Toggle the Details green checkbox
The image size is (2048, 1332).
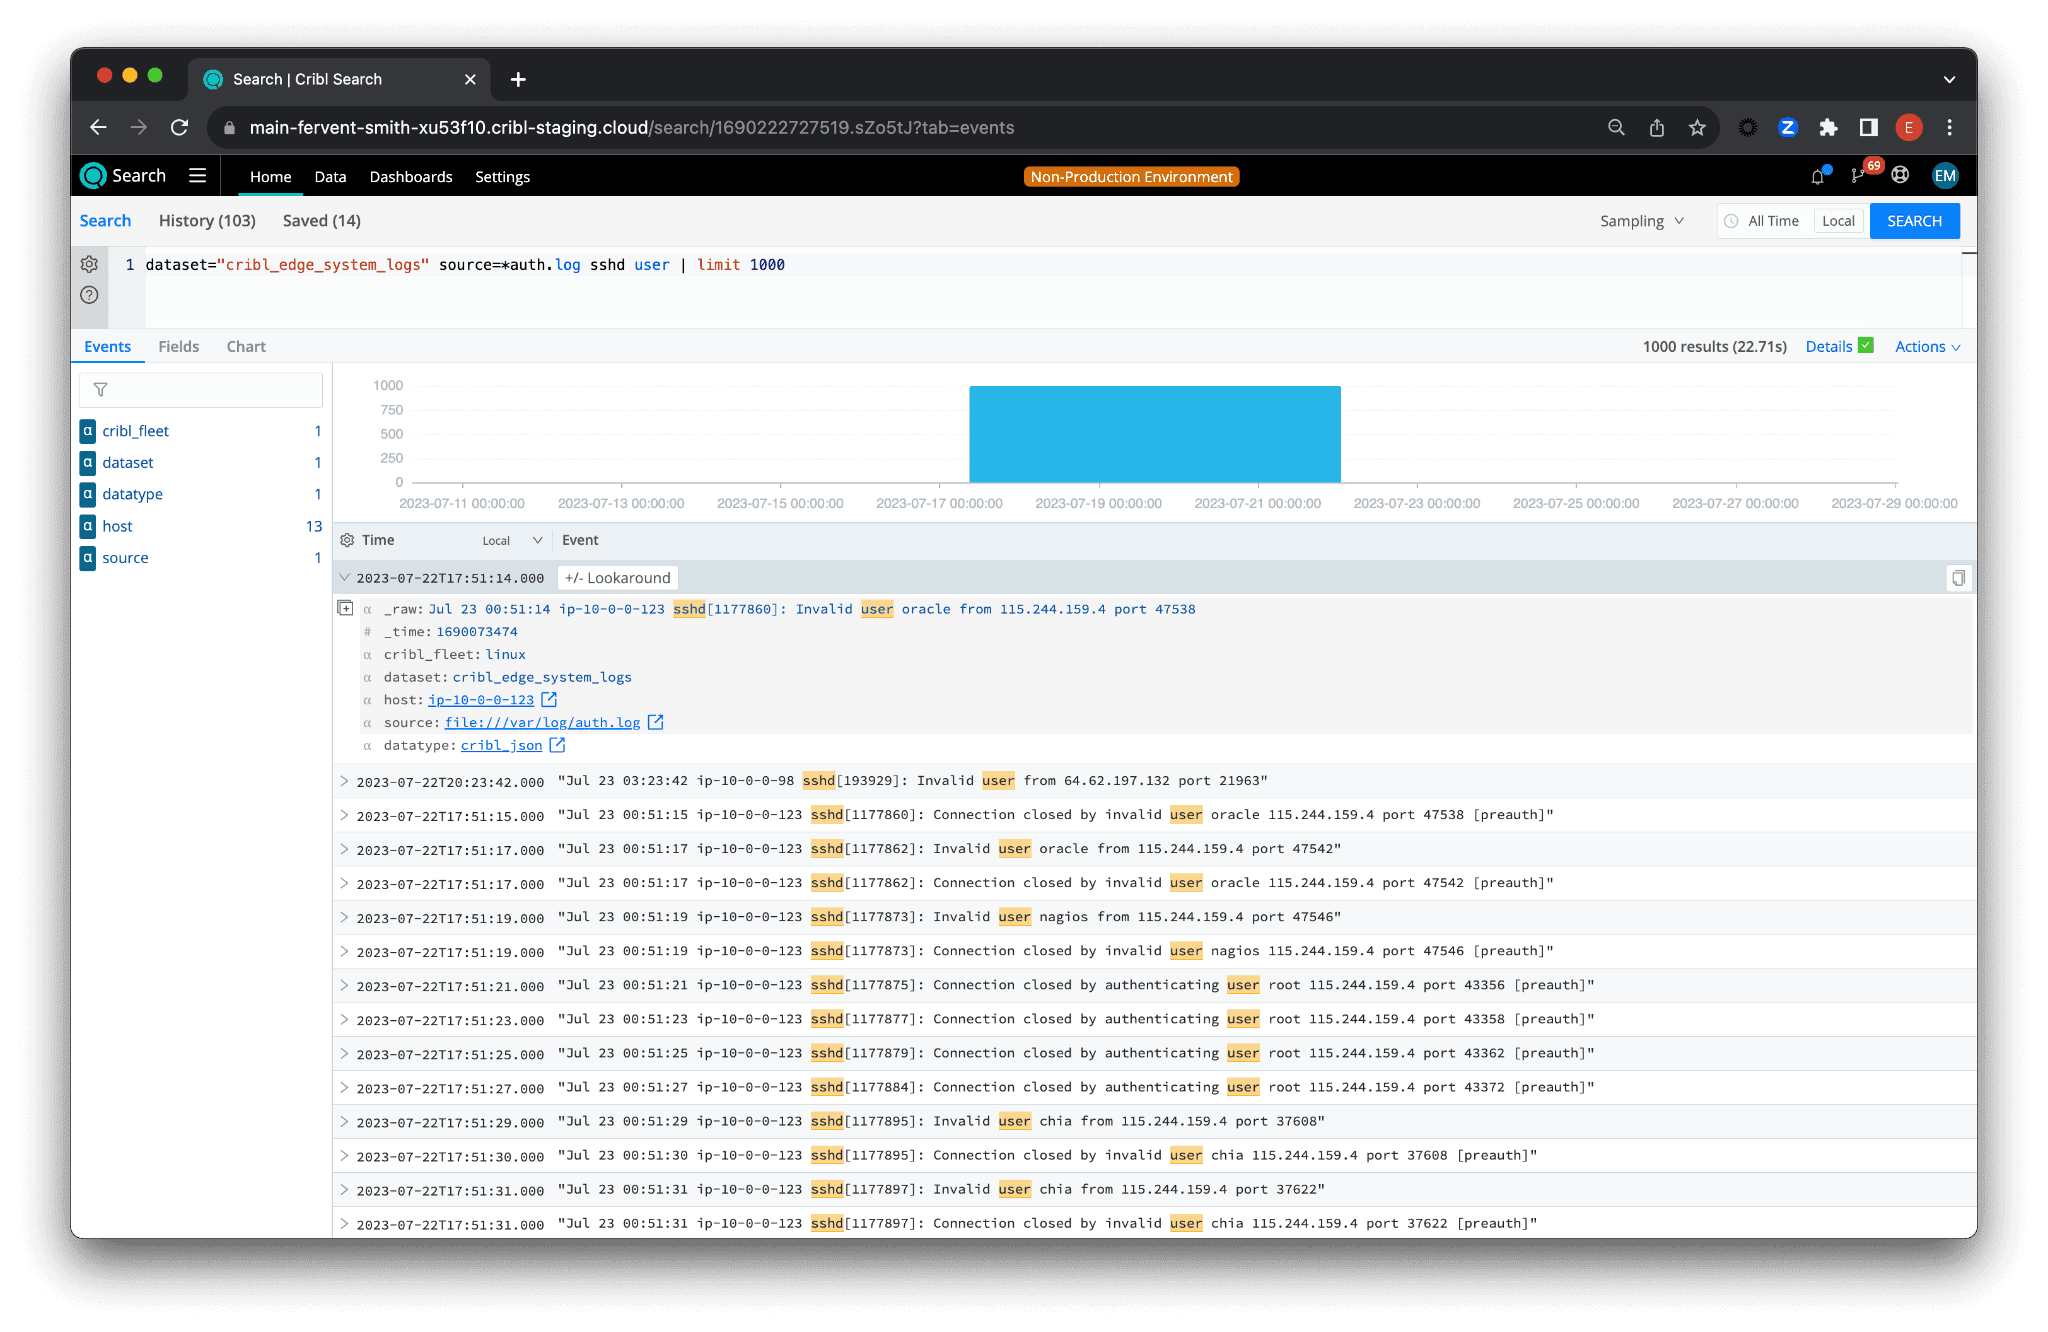coord(1866,346)
